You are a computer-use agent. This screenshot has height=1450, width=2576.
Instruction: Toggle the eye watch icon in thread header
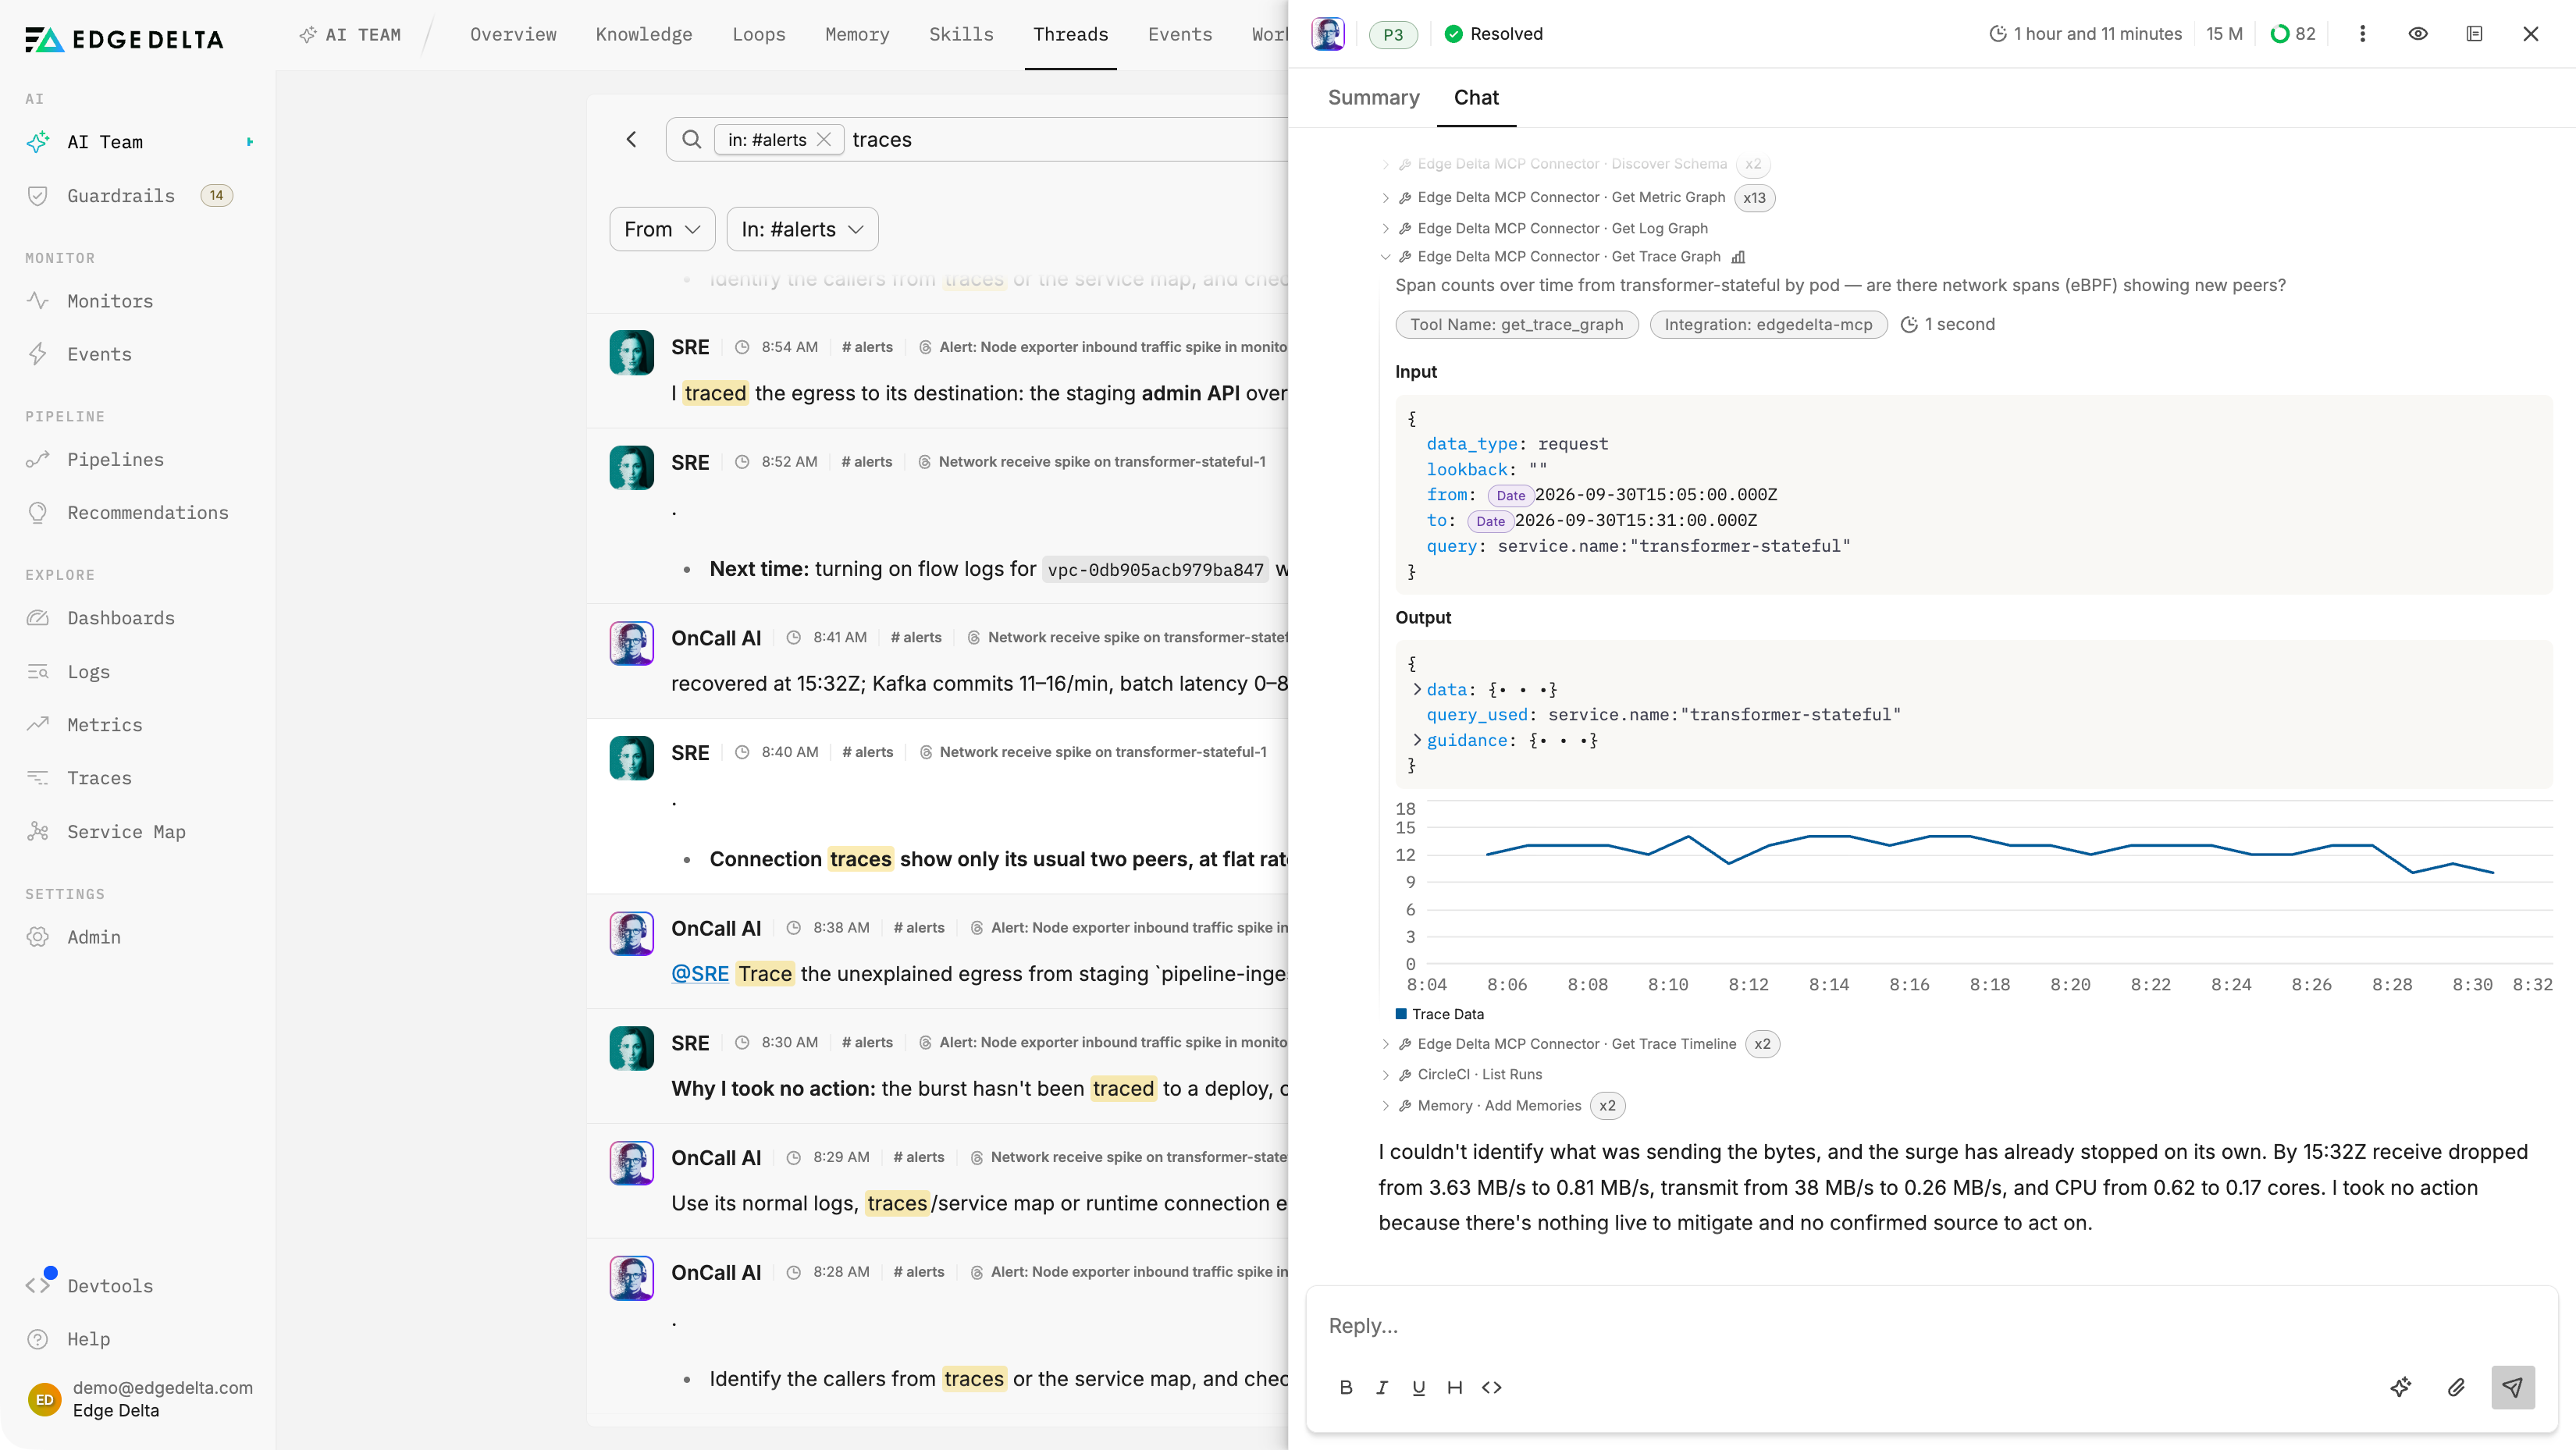coord(2418,34)
